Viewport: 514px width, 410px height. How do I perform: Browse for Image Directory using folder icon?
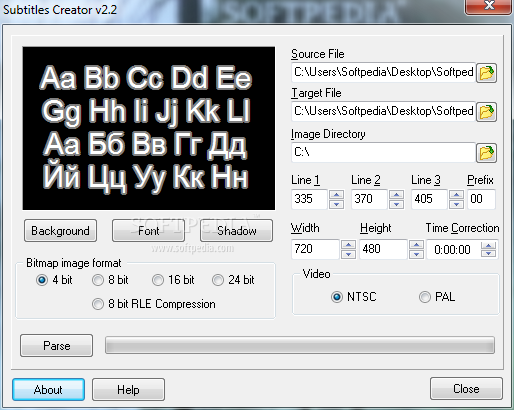[486, 153]
